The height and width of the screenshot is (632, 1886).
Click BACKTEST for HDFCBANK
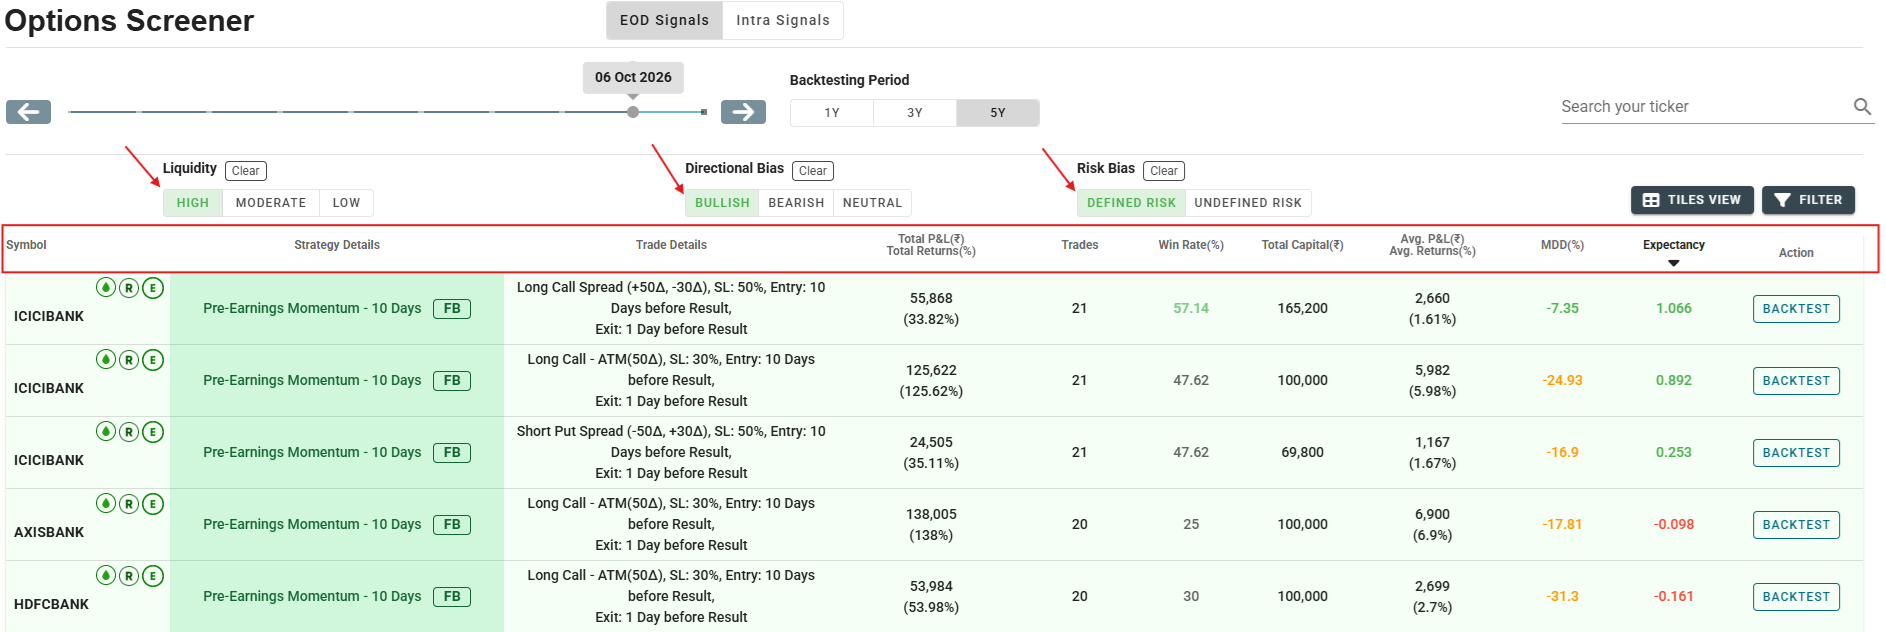coord(1796,597)
